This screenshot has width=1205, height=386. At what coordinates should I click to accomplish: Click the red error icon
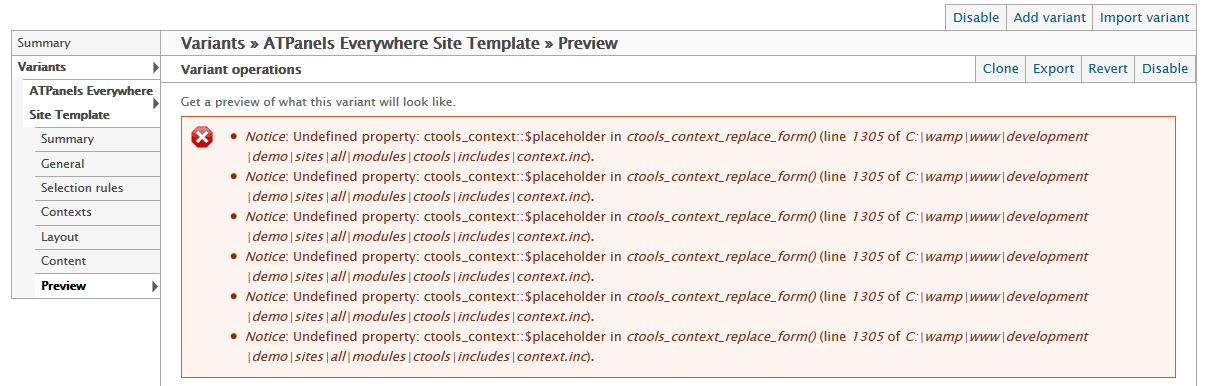click(x=202, y=138)
